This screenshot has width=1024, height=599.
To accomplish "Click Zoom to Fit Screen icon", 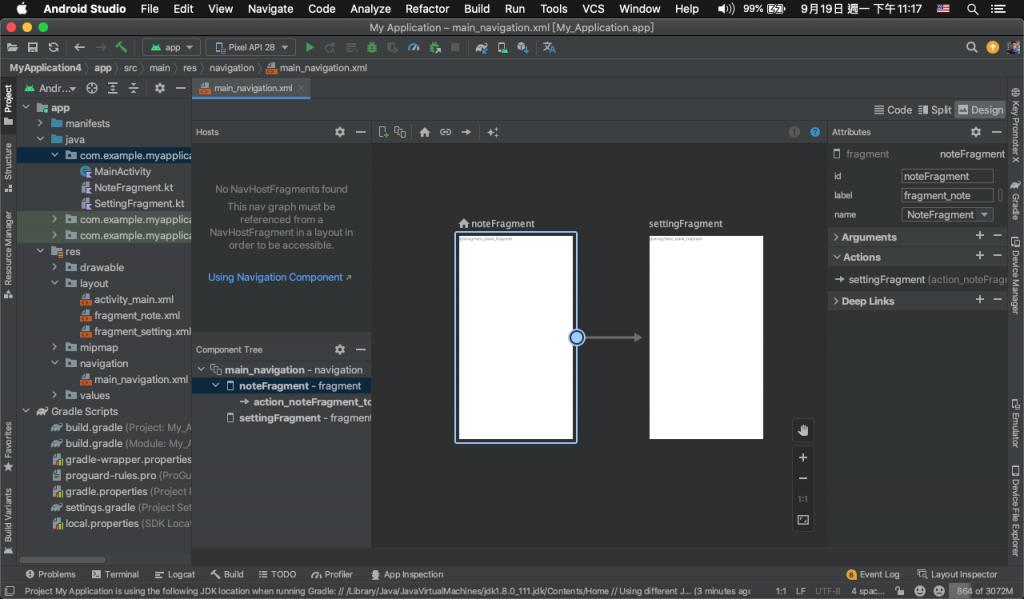I will [x=803, y=520].
